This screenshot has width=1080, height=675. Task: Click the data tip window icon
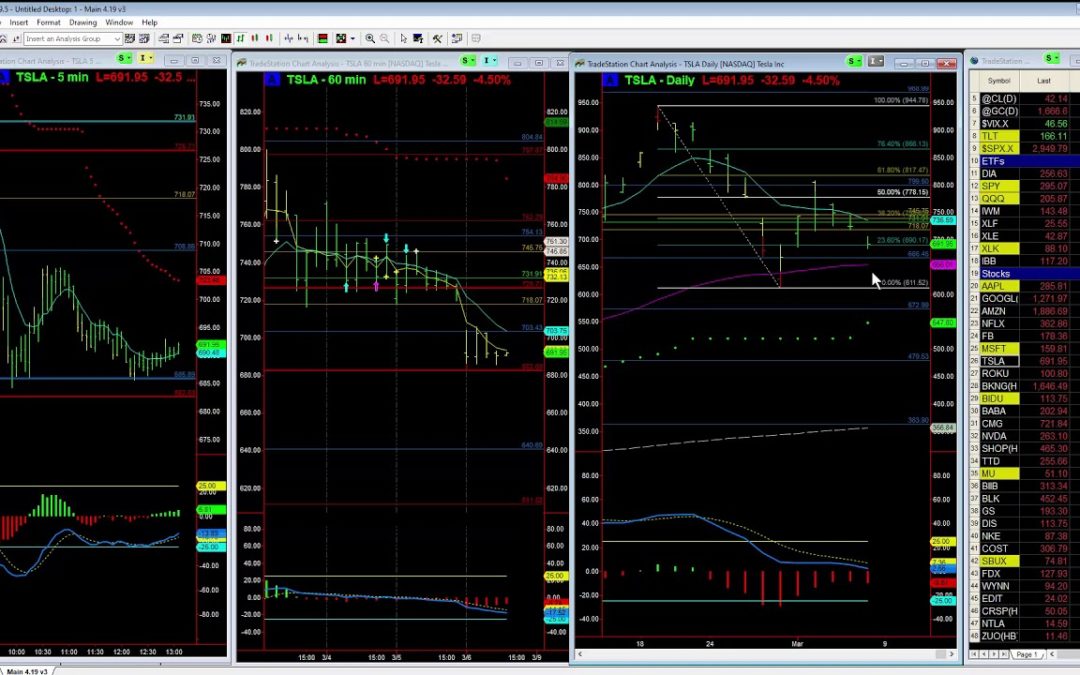tap(418, 39)
